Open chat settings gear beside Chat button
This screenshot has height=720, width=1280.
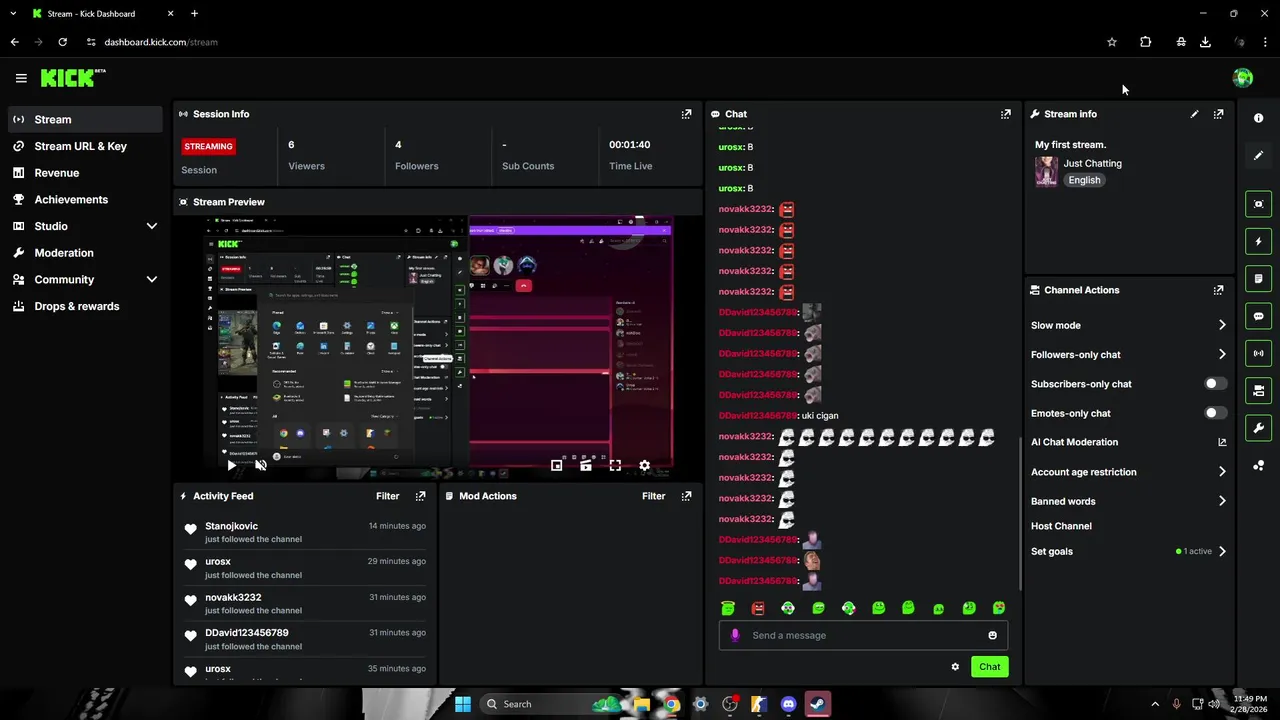coord(955,667)
